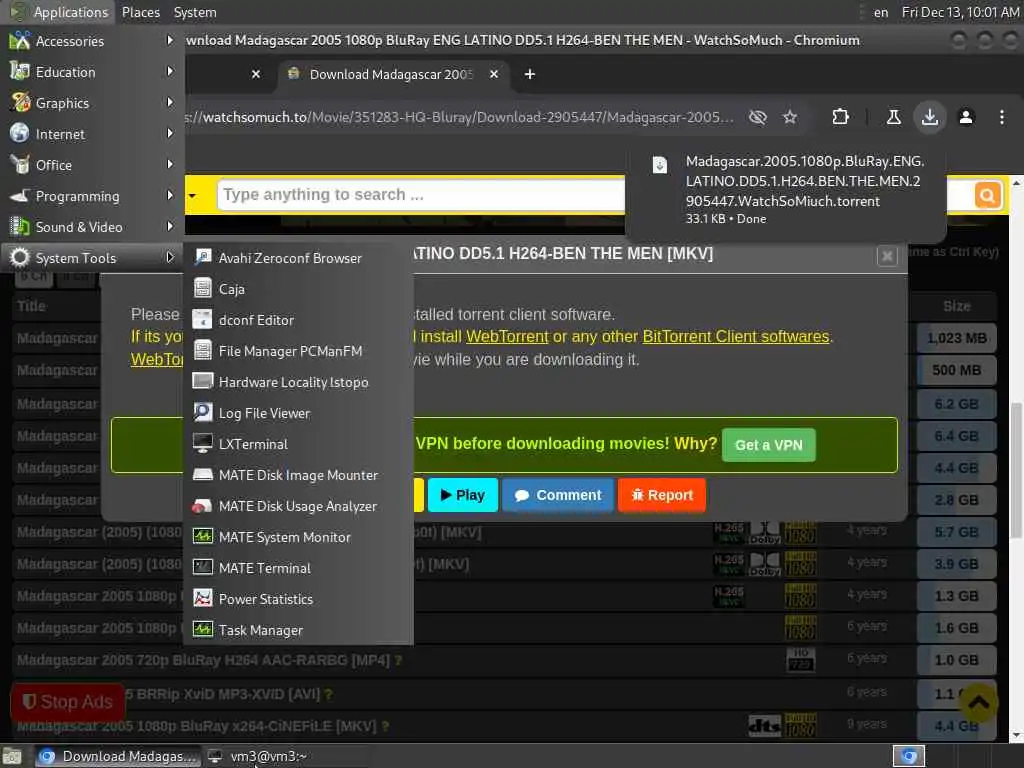The height and width of the screenshot is (768, 1024).
Task: Bookmark this page with star icon
Action: 790,117
